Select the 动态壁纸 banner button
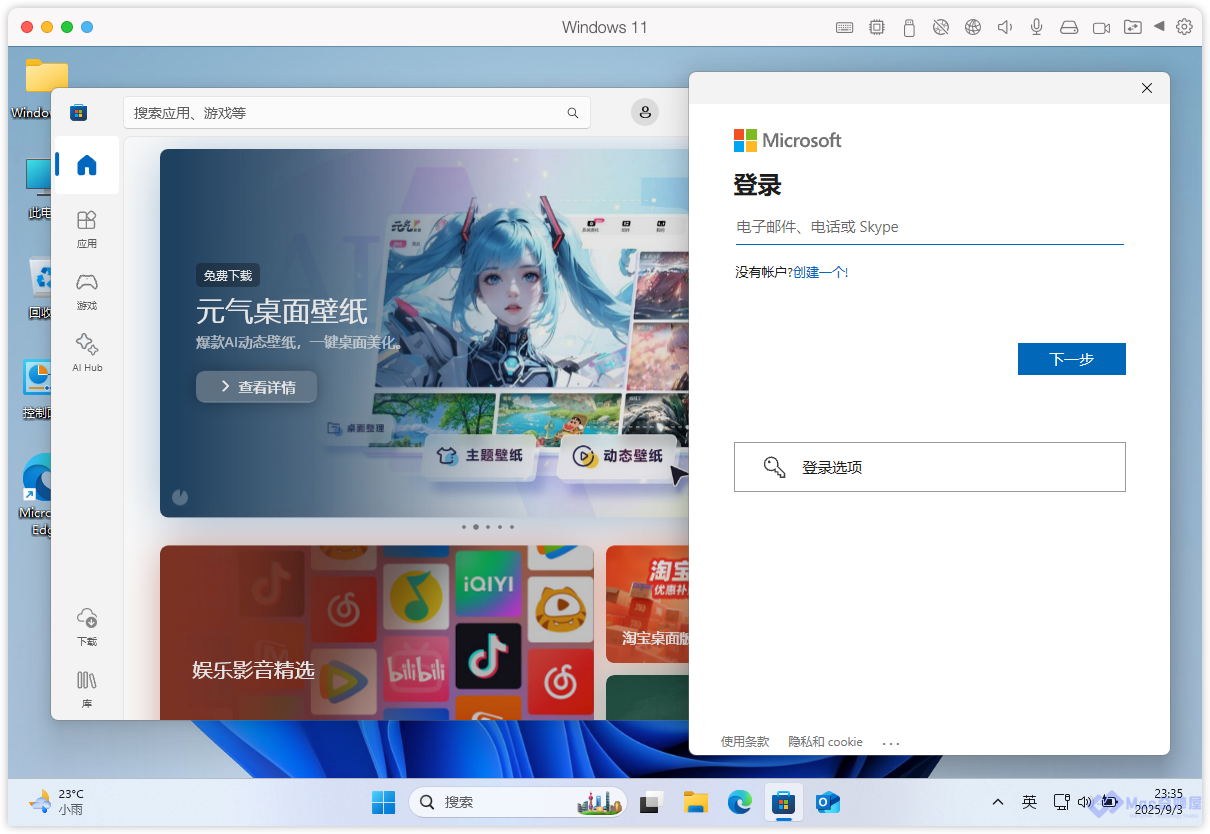Viewport: 1210px width, 834px height. coord(617,456)
